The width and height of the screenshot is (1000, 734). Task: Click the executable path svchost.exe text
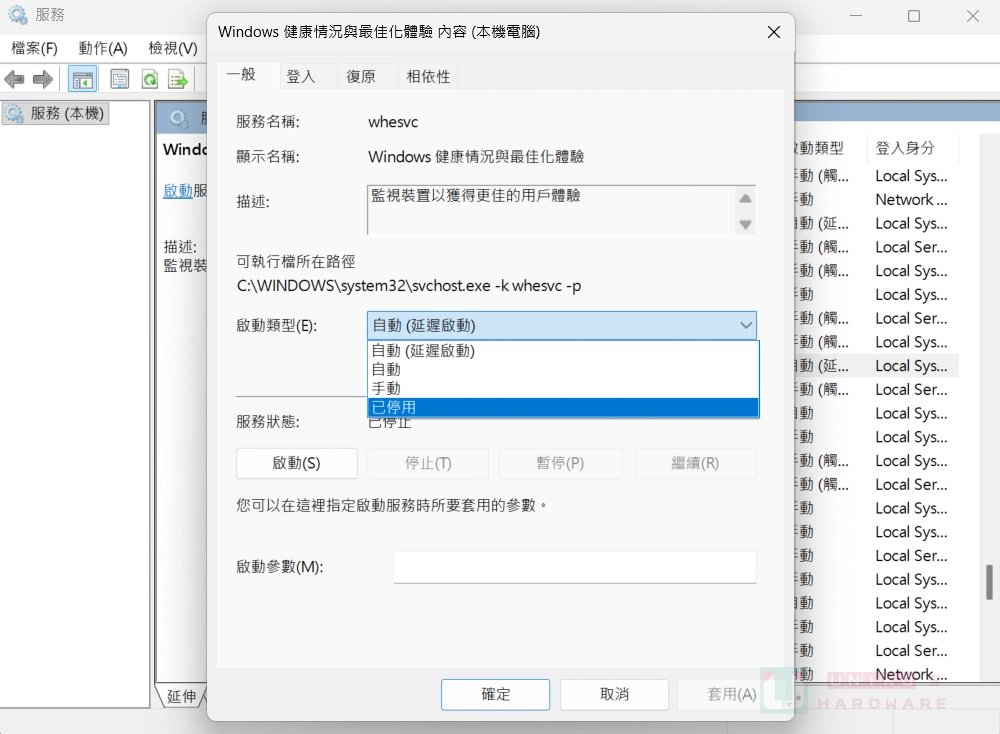[409, 286]
